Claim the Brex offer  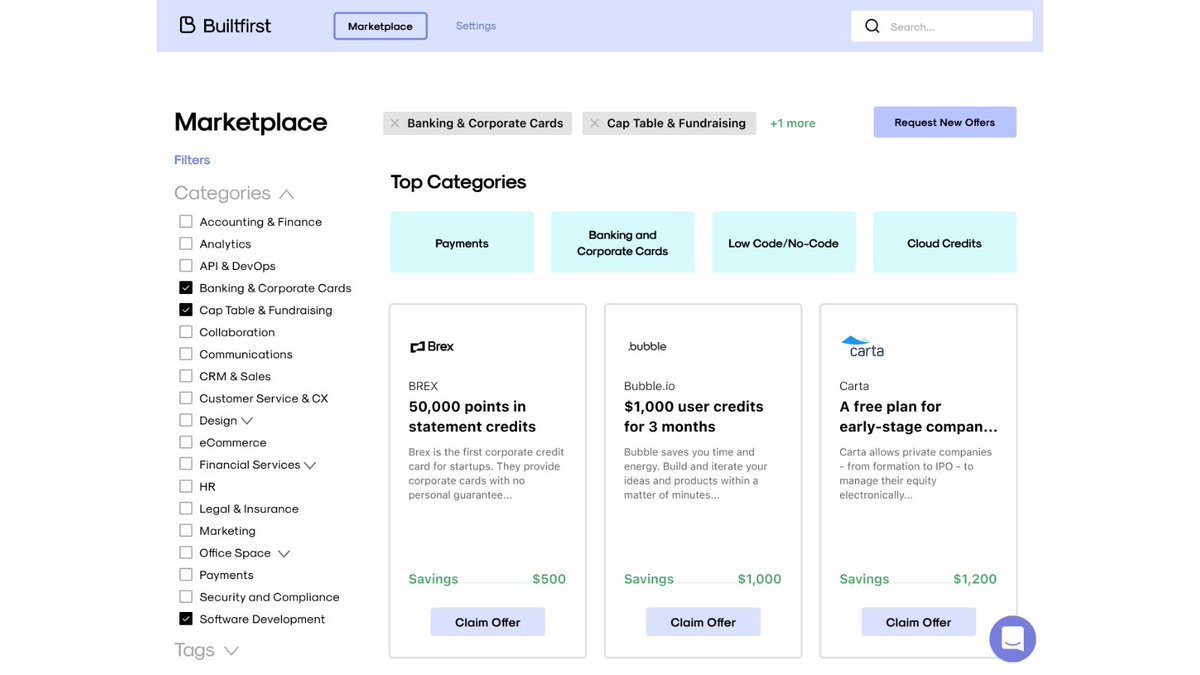point(488,622)
